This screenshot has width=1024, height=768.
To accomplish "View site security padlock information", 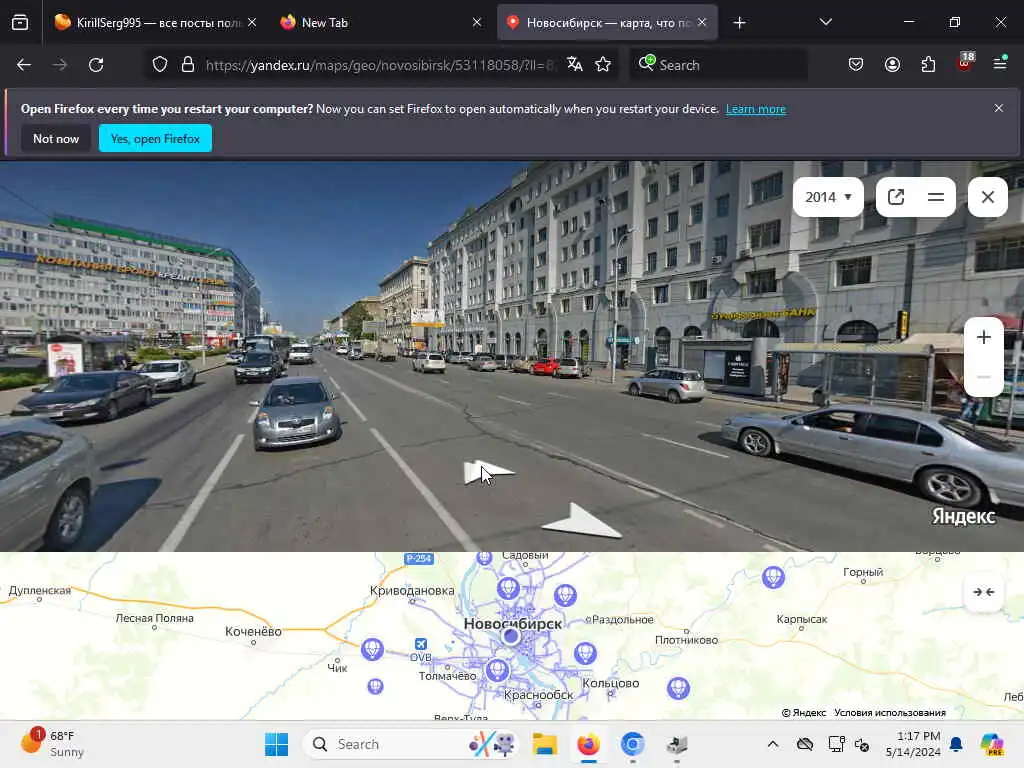I will coord(188,65).
